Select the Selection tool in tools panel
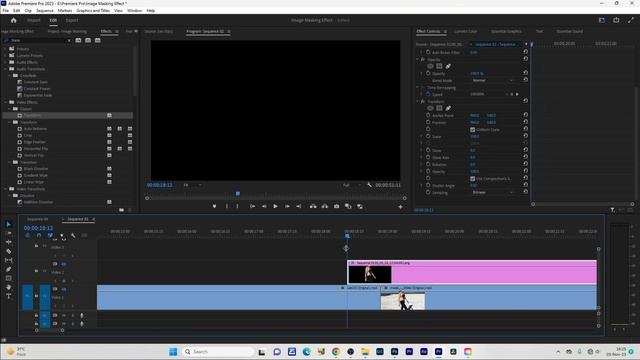The height and width of the screenshot is (360, 640). click(x=9, y=224)
